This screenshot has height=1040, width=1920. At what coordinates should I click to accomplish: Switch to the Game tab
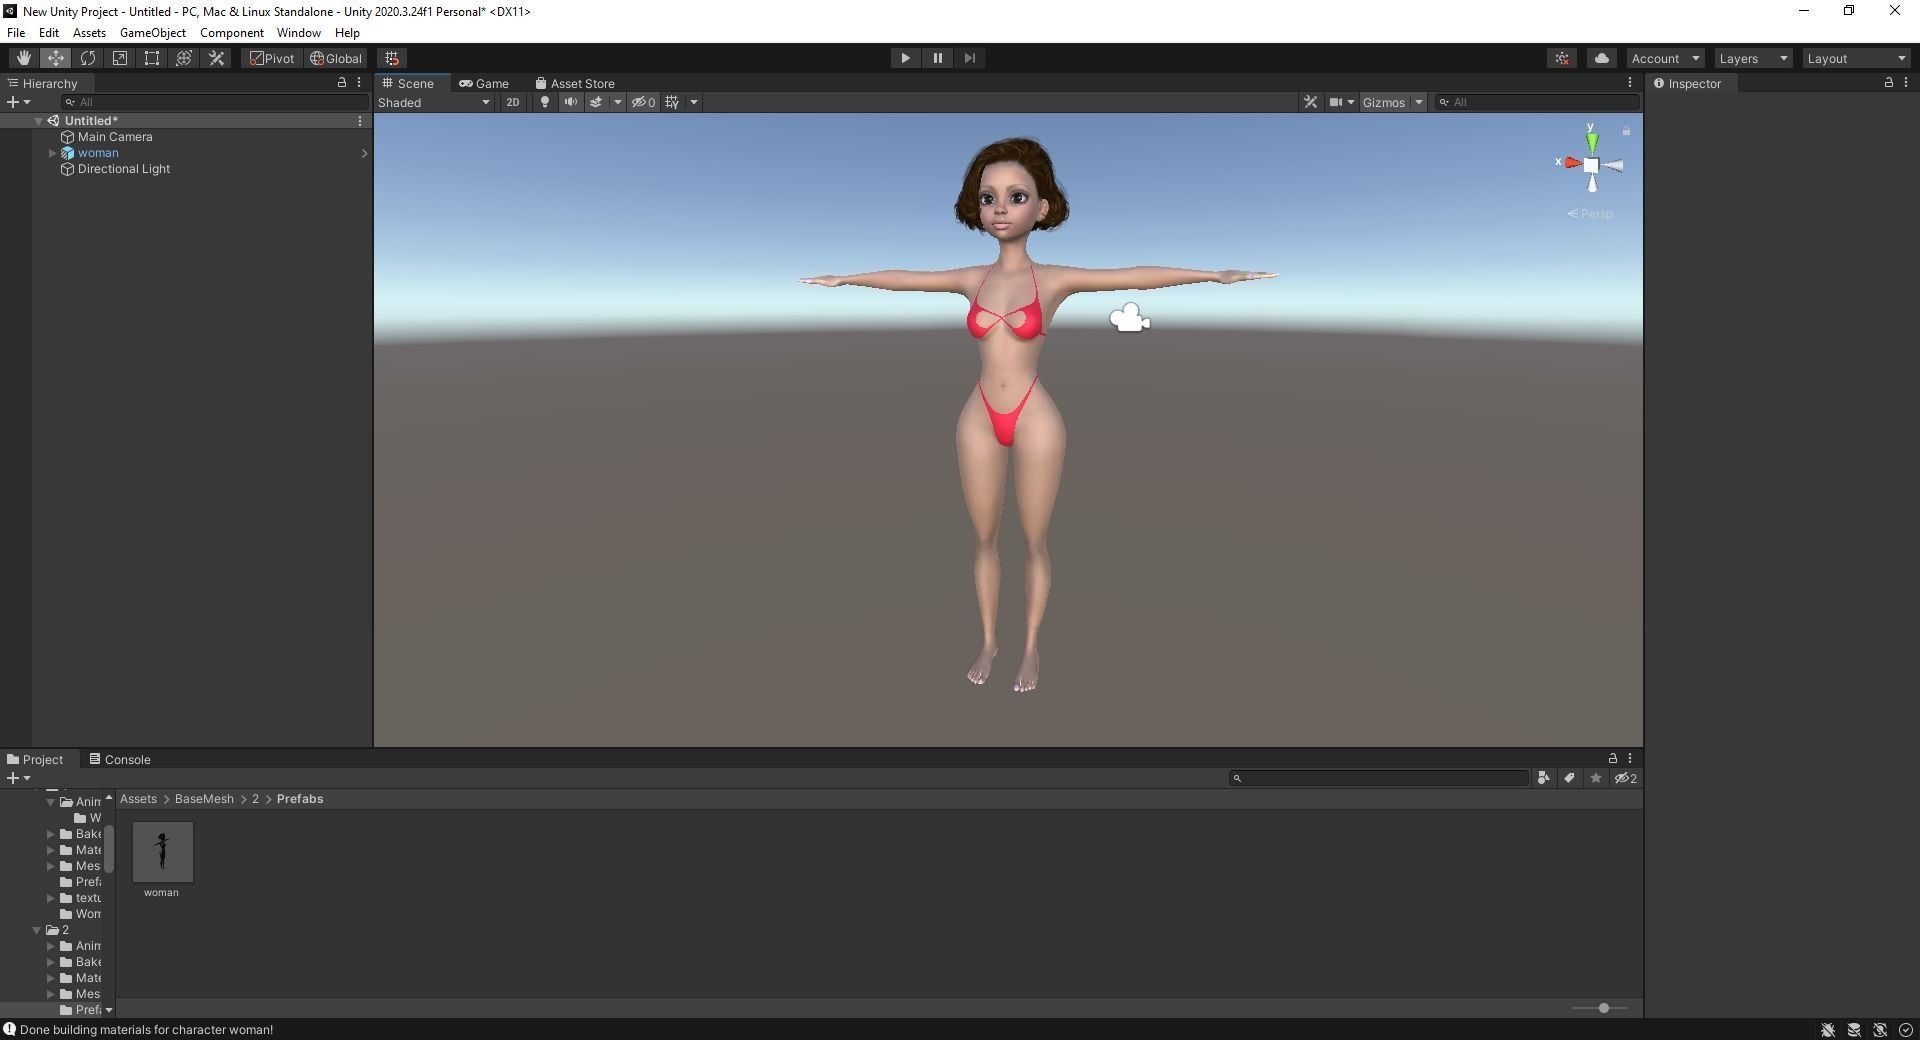(484, 83)
